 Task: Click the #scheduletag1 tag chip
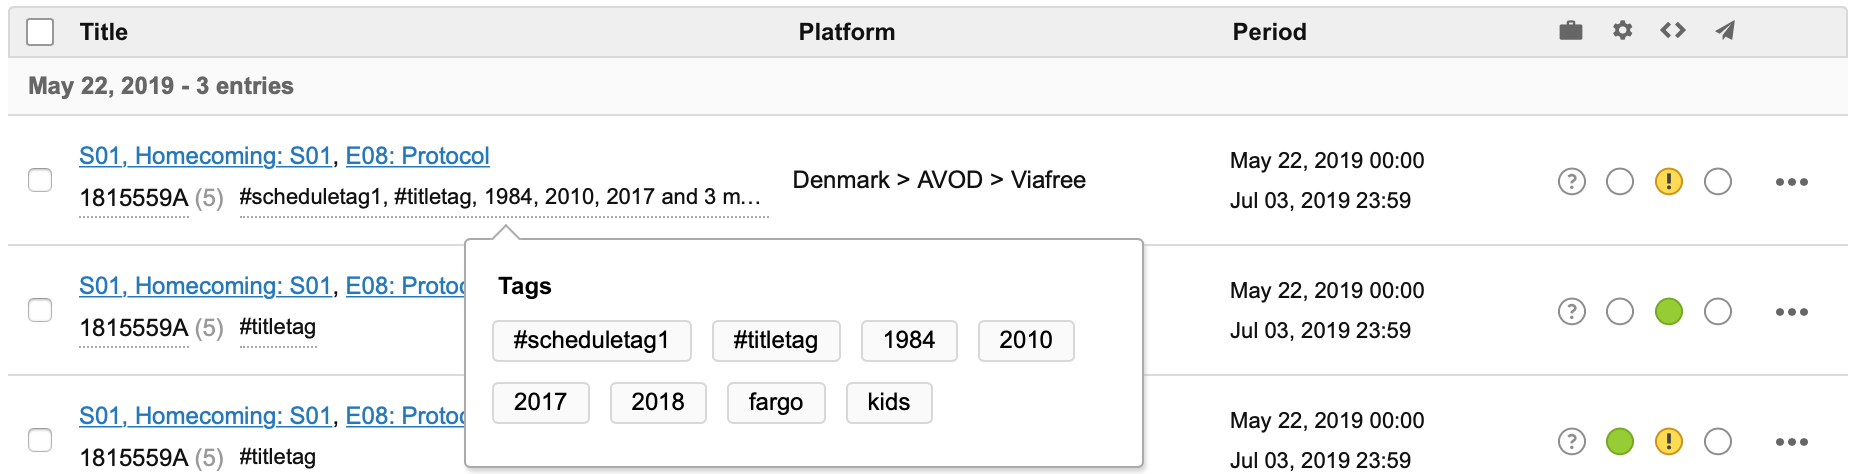tap(591, 341)
